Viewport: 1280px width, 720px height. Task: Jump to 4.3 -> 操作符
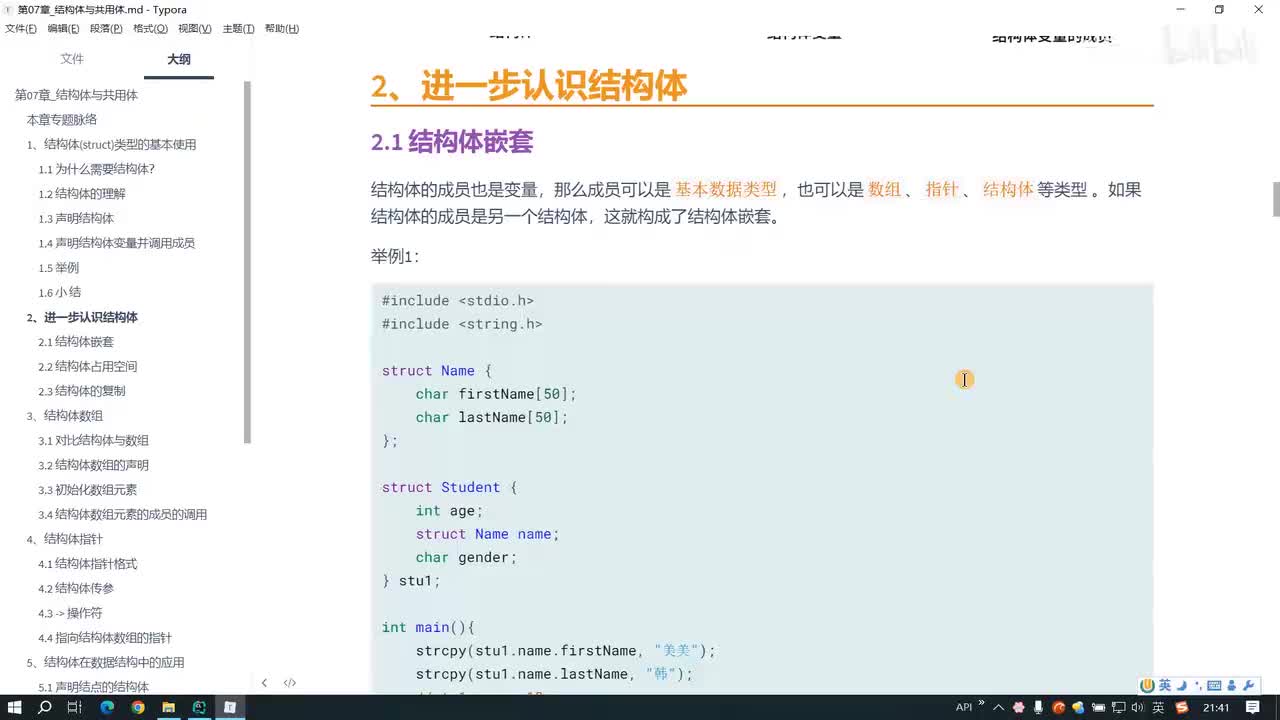click(x=70, y=613)
